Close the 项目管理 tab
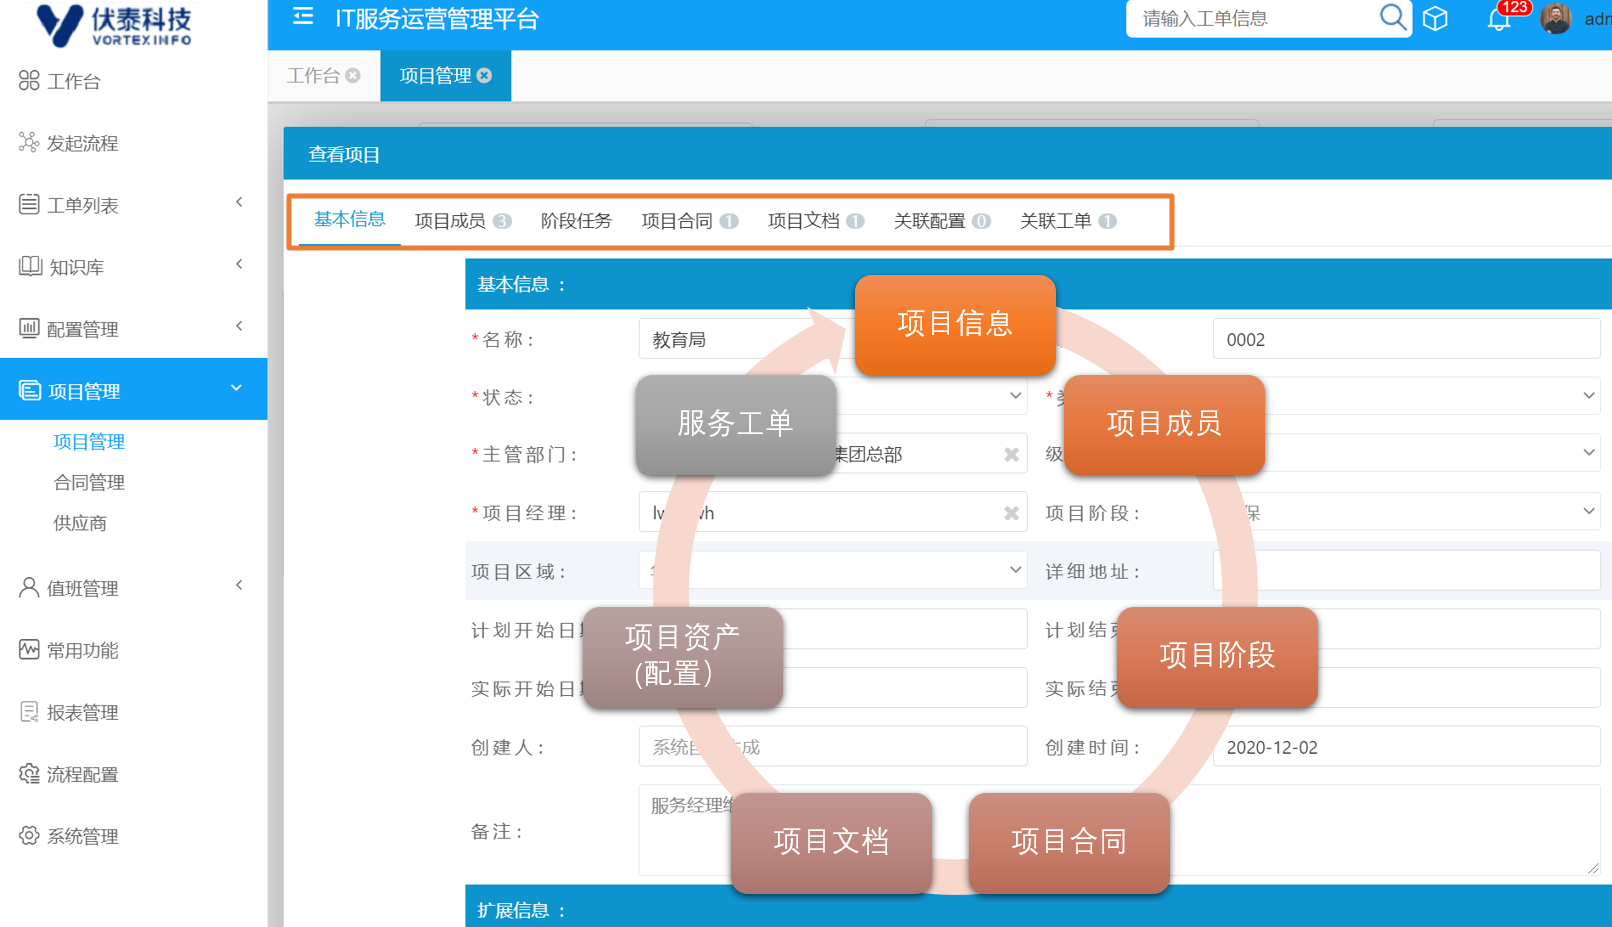Viewport: 1612px width, 927px height. (485, 76)
